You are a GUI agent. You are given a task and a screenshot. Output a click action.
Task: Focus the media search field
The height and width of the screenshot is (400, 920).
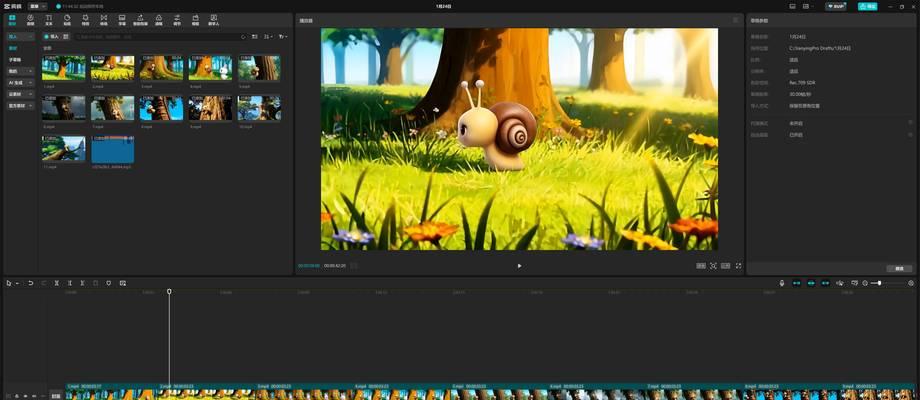pyautogui.click(x=155, y=36)
